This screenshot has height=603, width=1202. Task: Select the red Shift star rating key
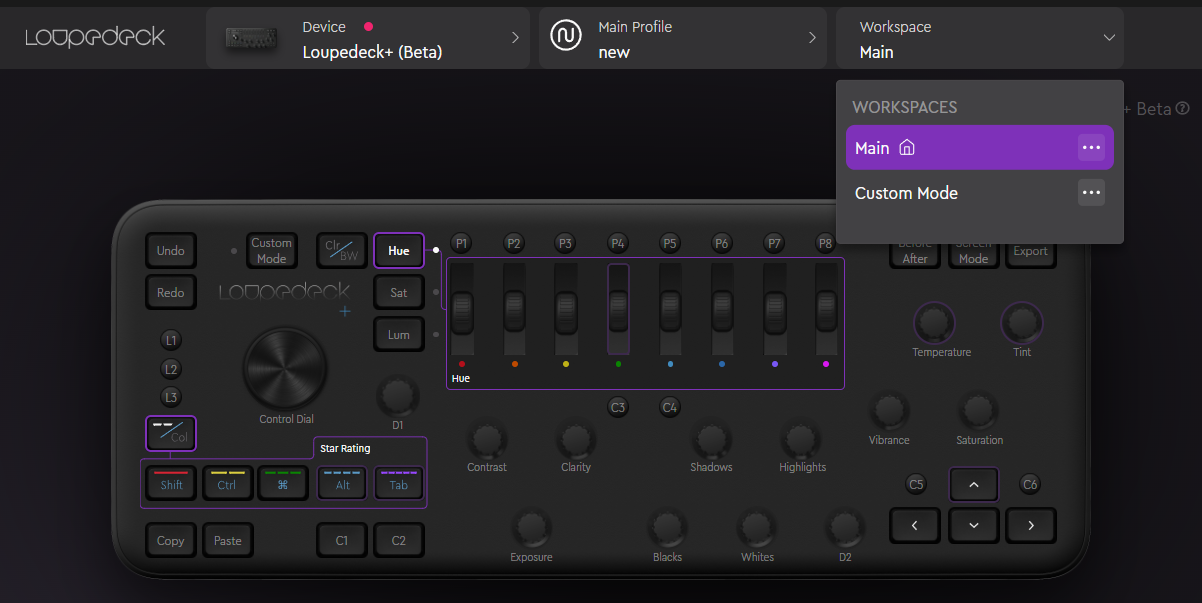click(171, 484)
